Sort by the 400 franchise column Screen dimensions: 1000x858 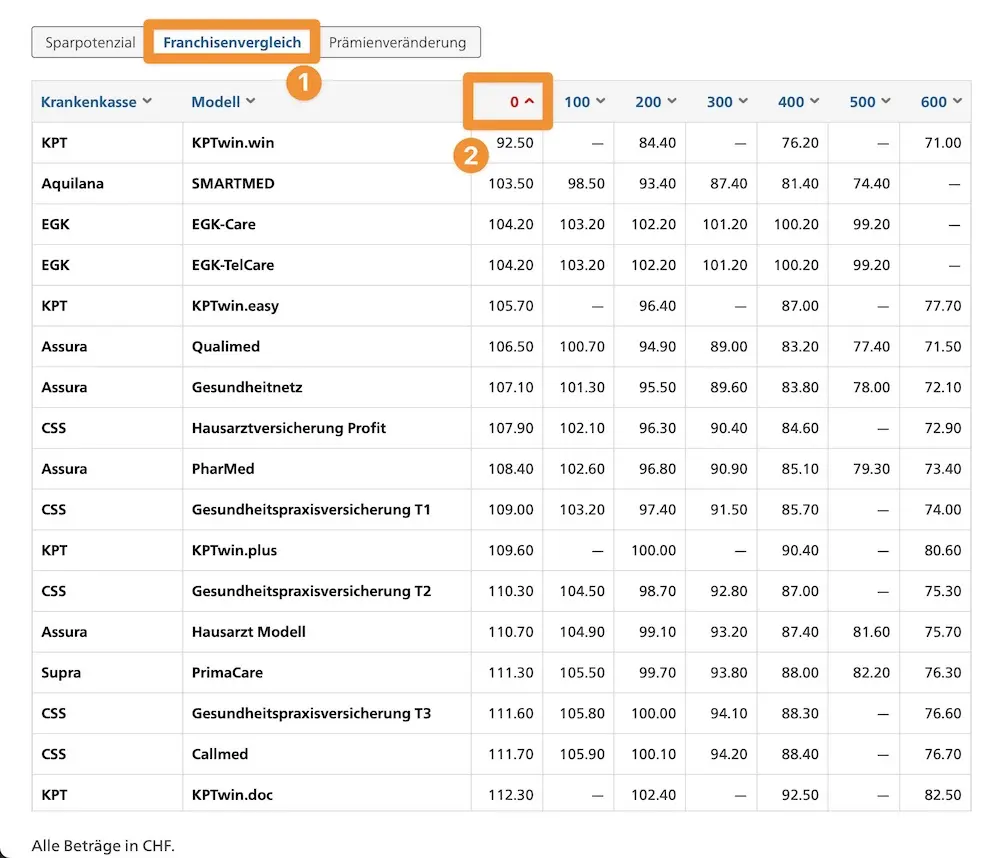798,102
